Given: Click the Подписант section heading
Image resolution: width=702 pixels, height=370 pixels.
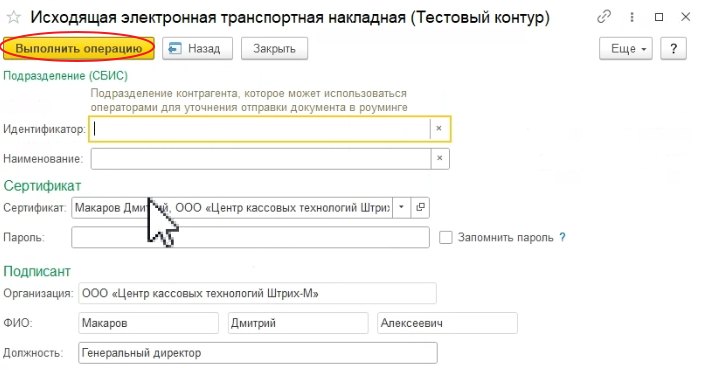Looking at the screenshot, I should click(x=37, y=271).
